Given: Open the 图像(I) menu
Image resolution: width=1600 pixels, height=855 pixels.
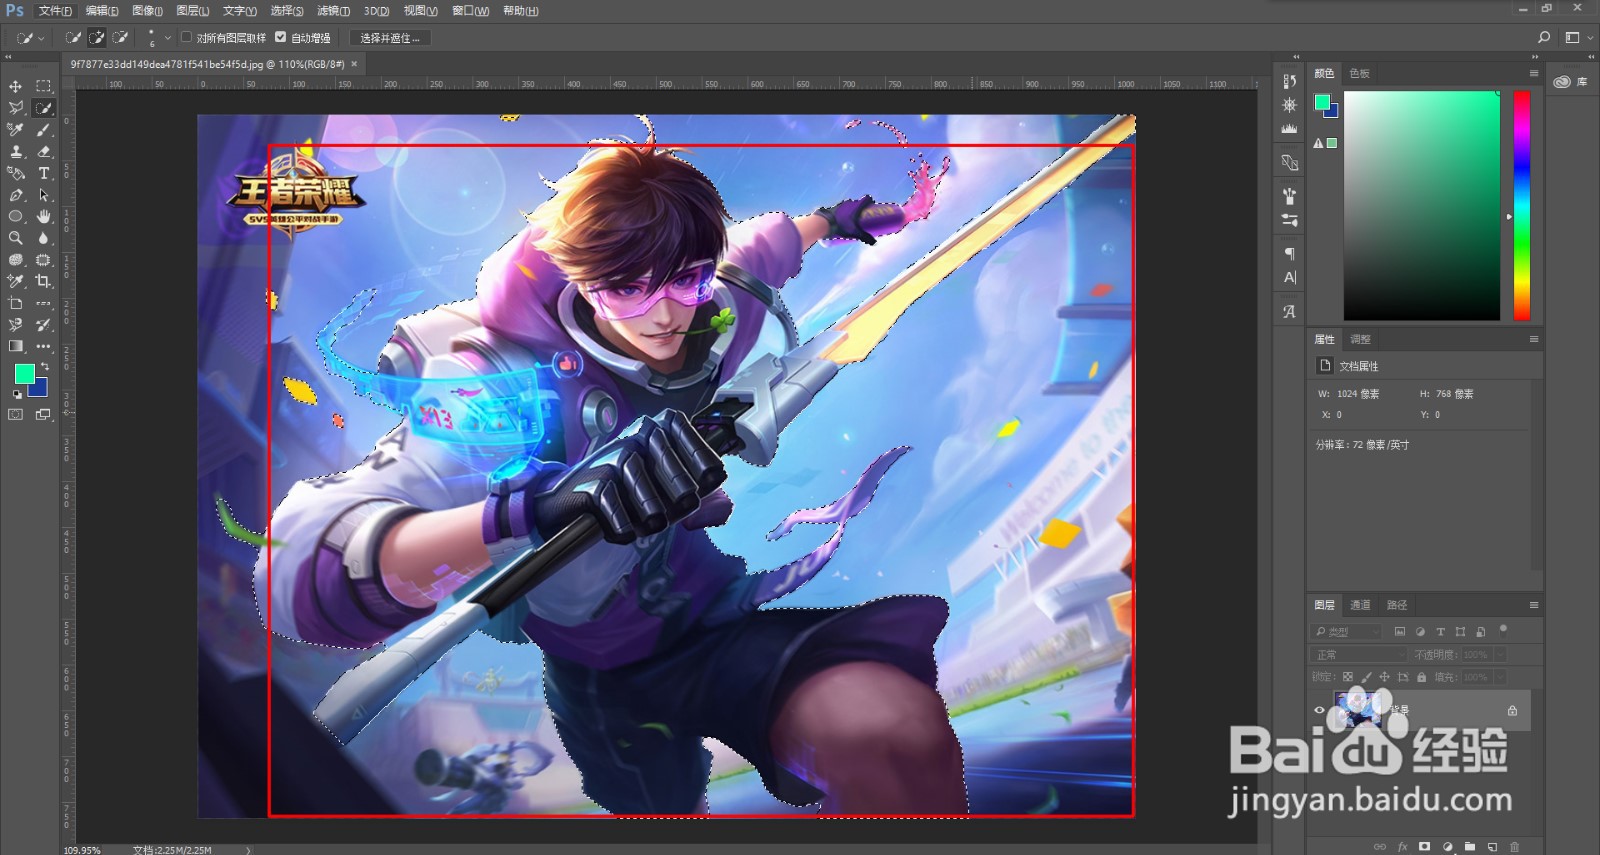Looking at the screenshot, I should pyautogui.click(x=147, y=11).
